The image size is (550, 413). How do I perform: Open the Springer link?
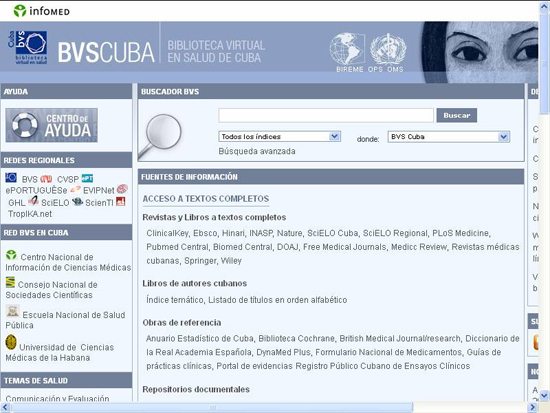[200, 261]
